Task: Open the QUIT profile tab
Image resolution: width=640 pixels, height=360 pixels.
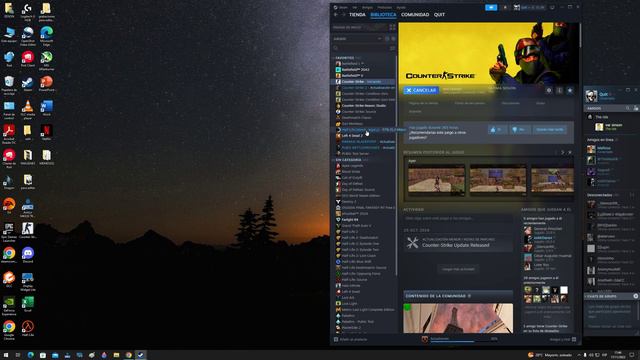Action: [x=439, y=15]
